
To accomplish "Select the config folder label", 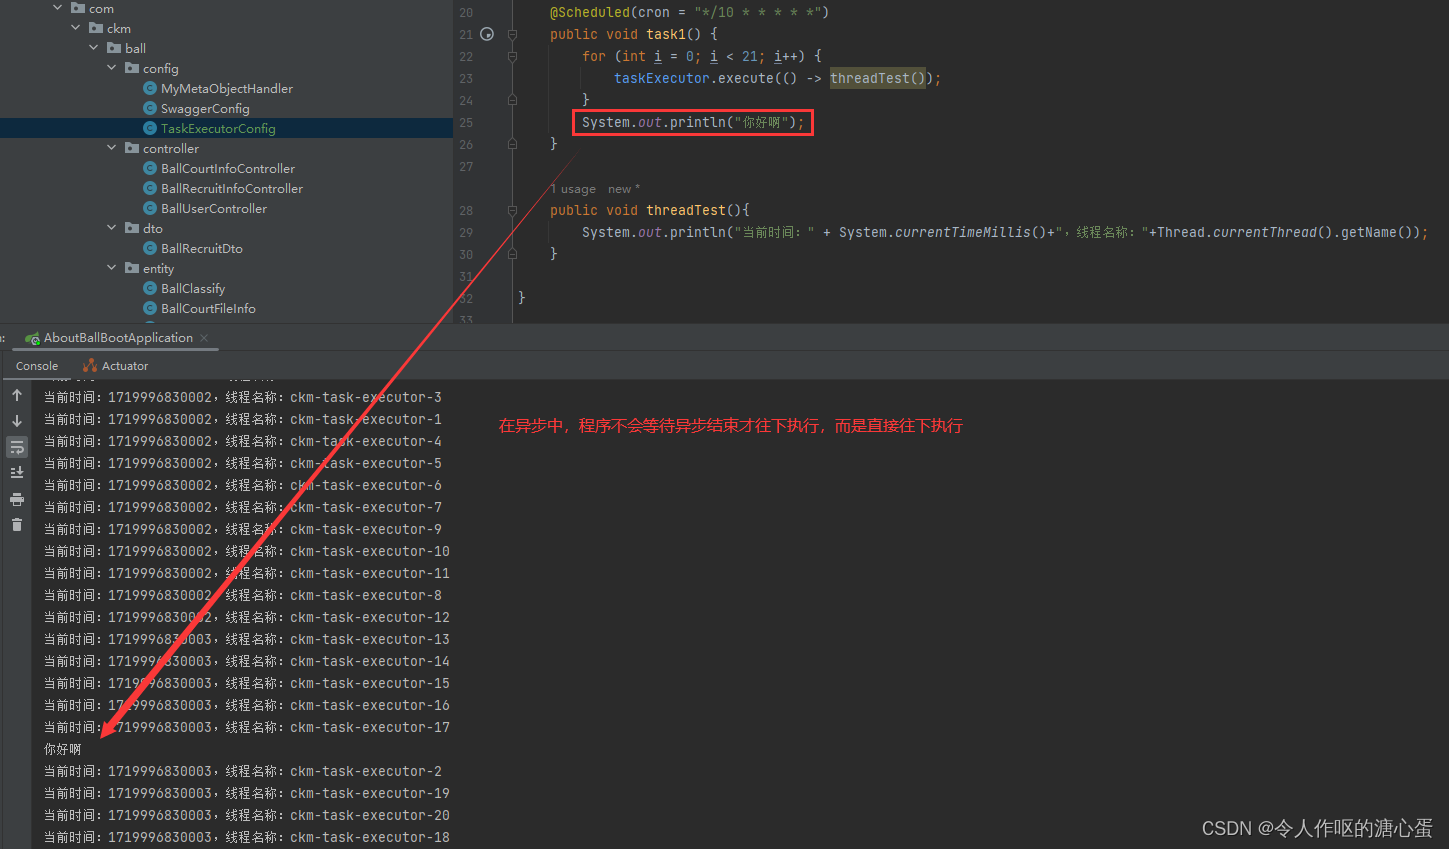I will click(x=161, y=68).
